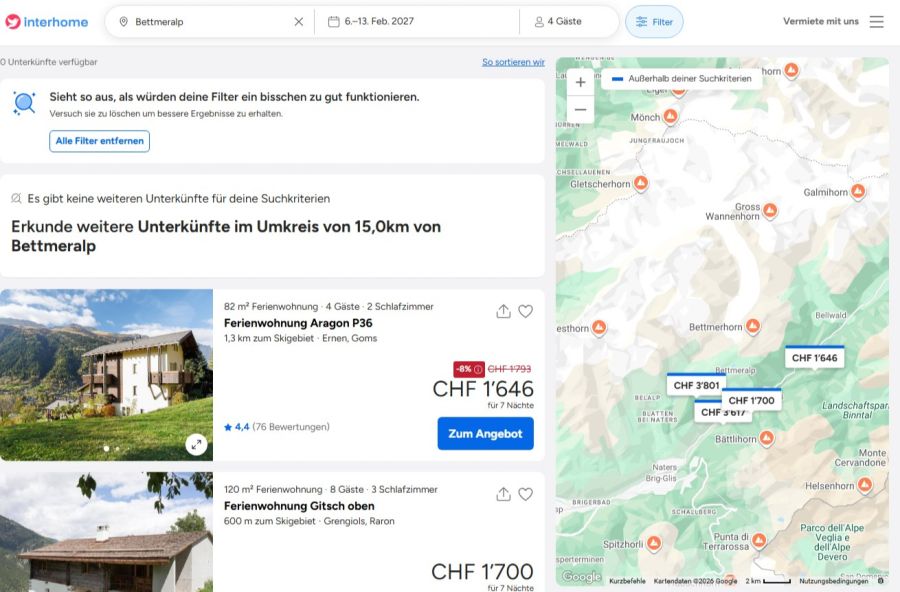The image size is (900, 592).
Task: Clear the Bettmeralp search using the X
Action: pos(297,20)
